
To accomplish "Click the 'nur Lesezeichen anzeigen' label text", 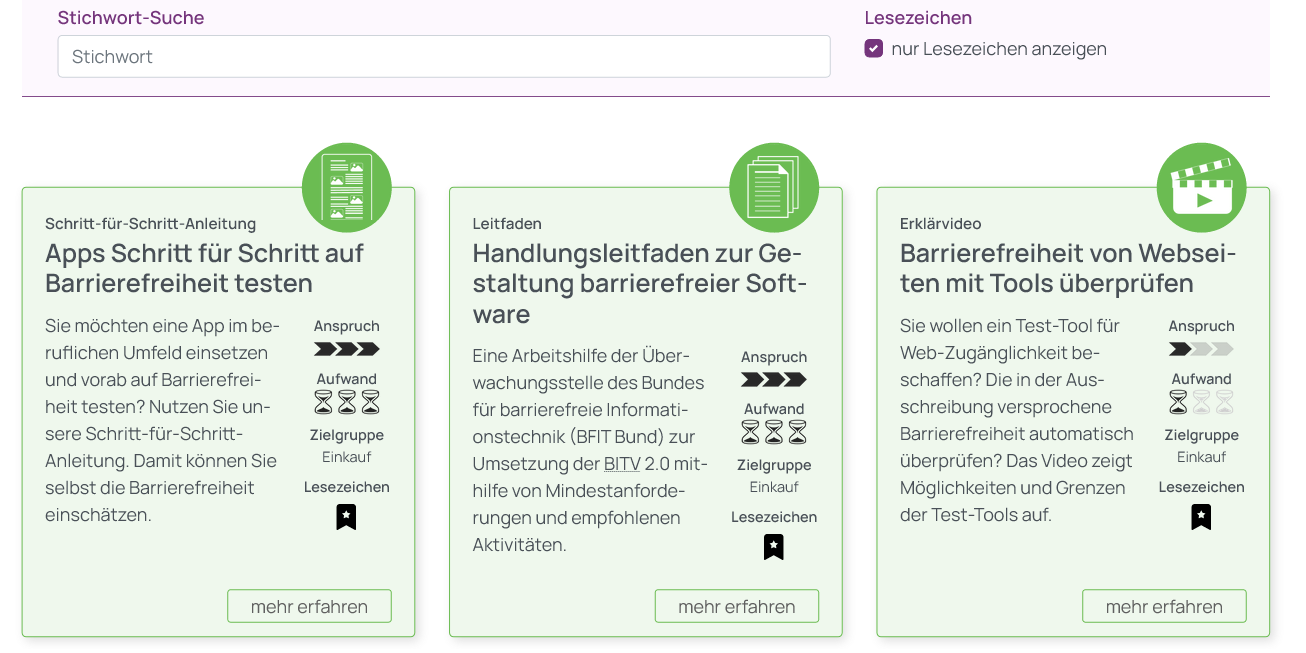I will coord(999,49).
